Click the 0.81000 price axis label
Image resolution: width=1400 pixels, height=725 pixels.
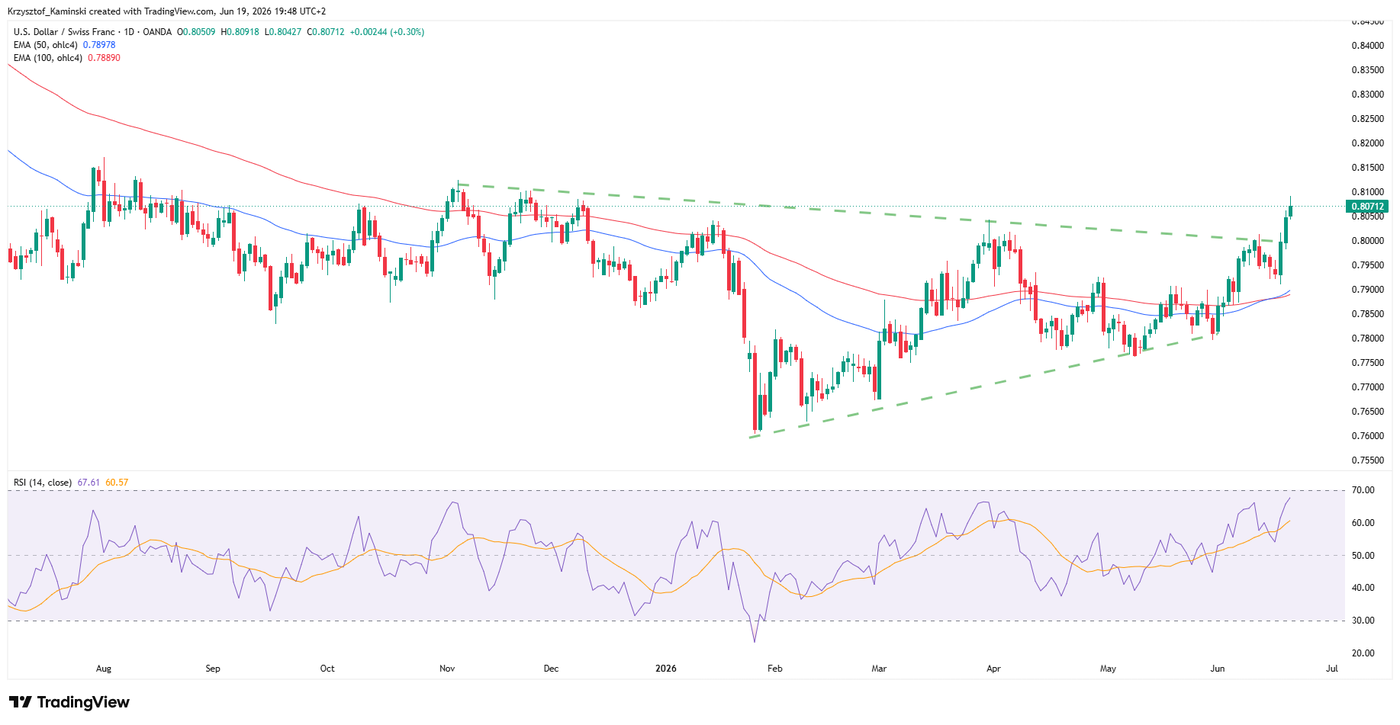1368,192
